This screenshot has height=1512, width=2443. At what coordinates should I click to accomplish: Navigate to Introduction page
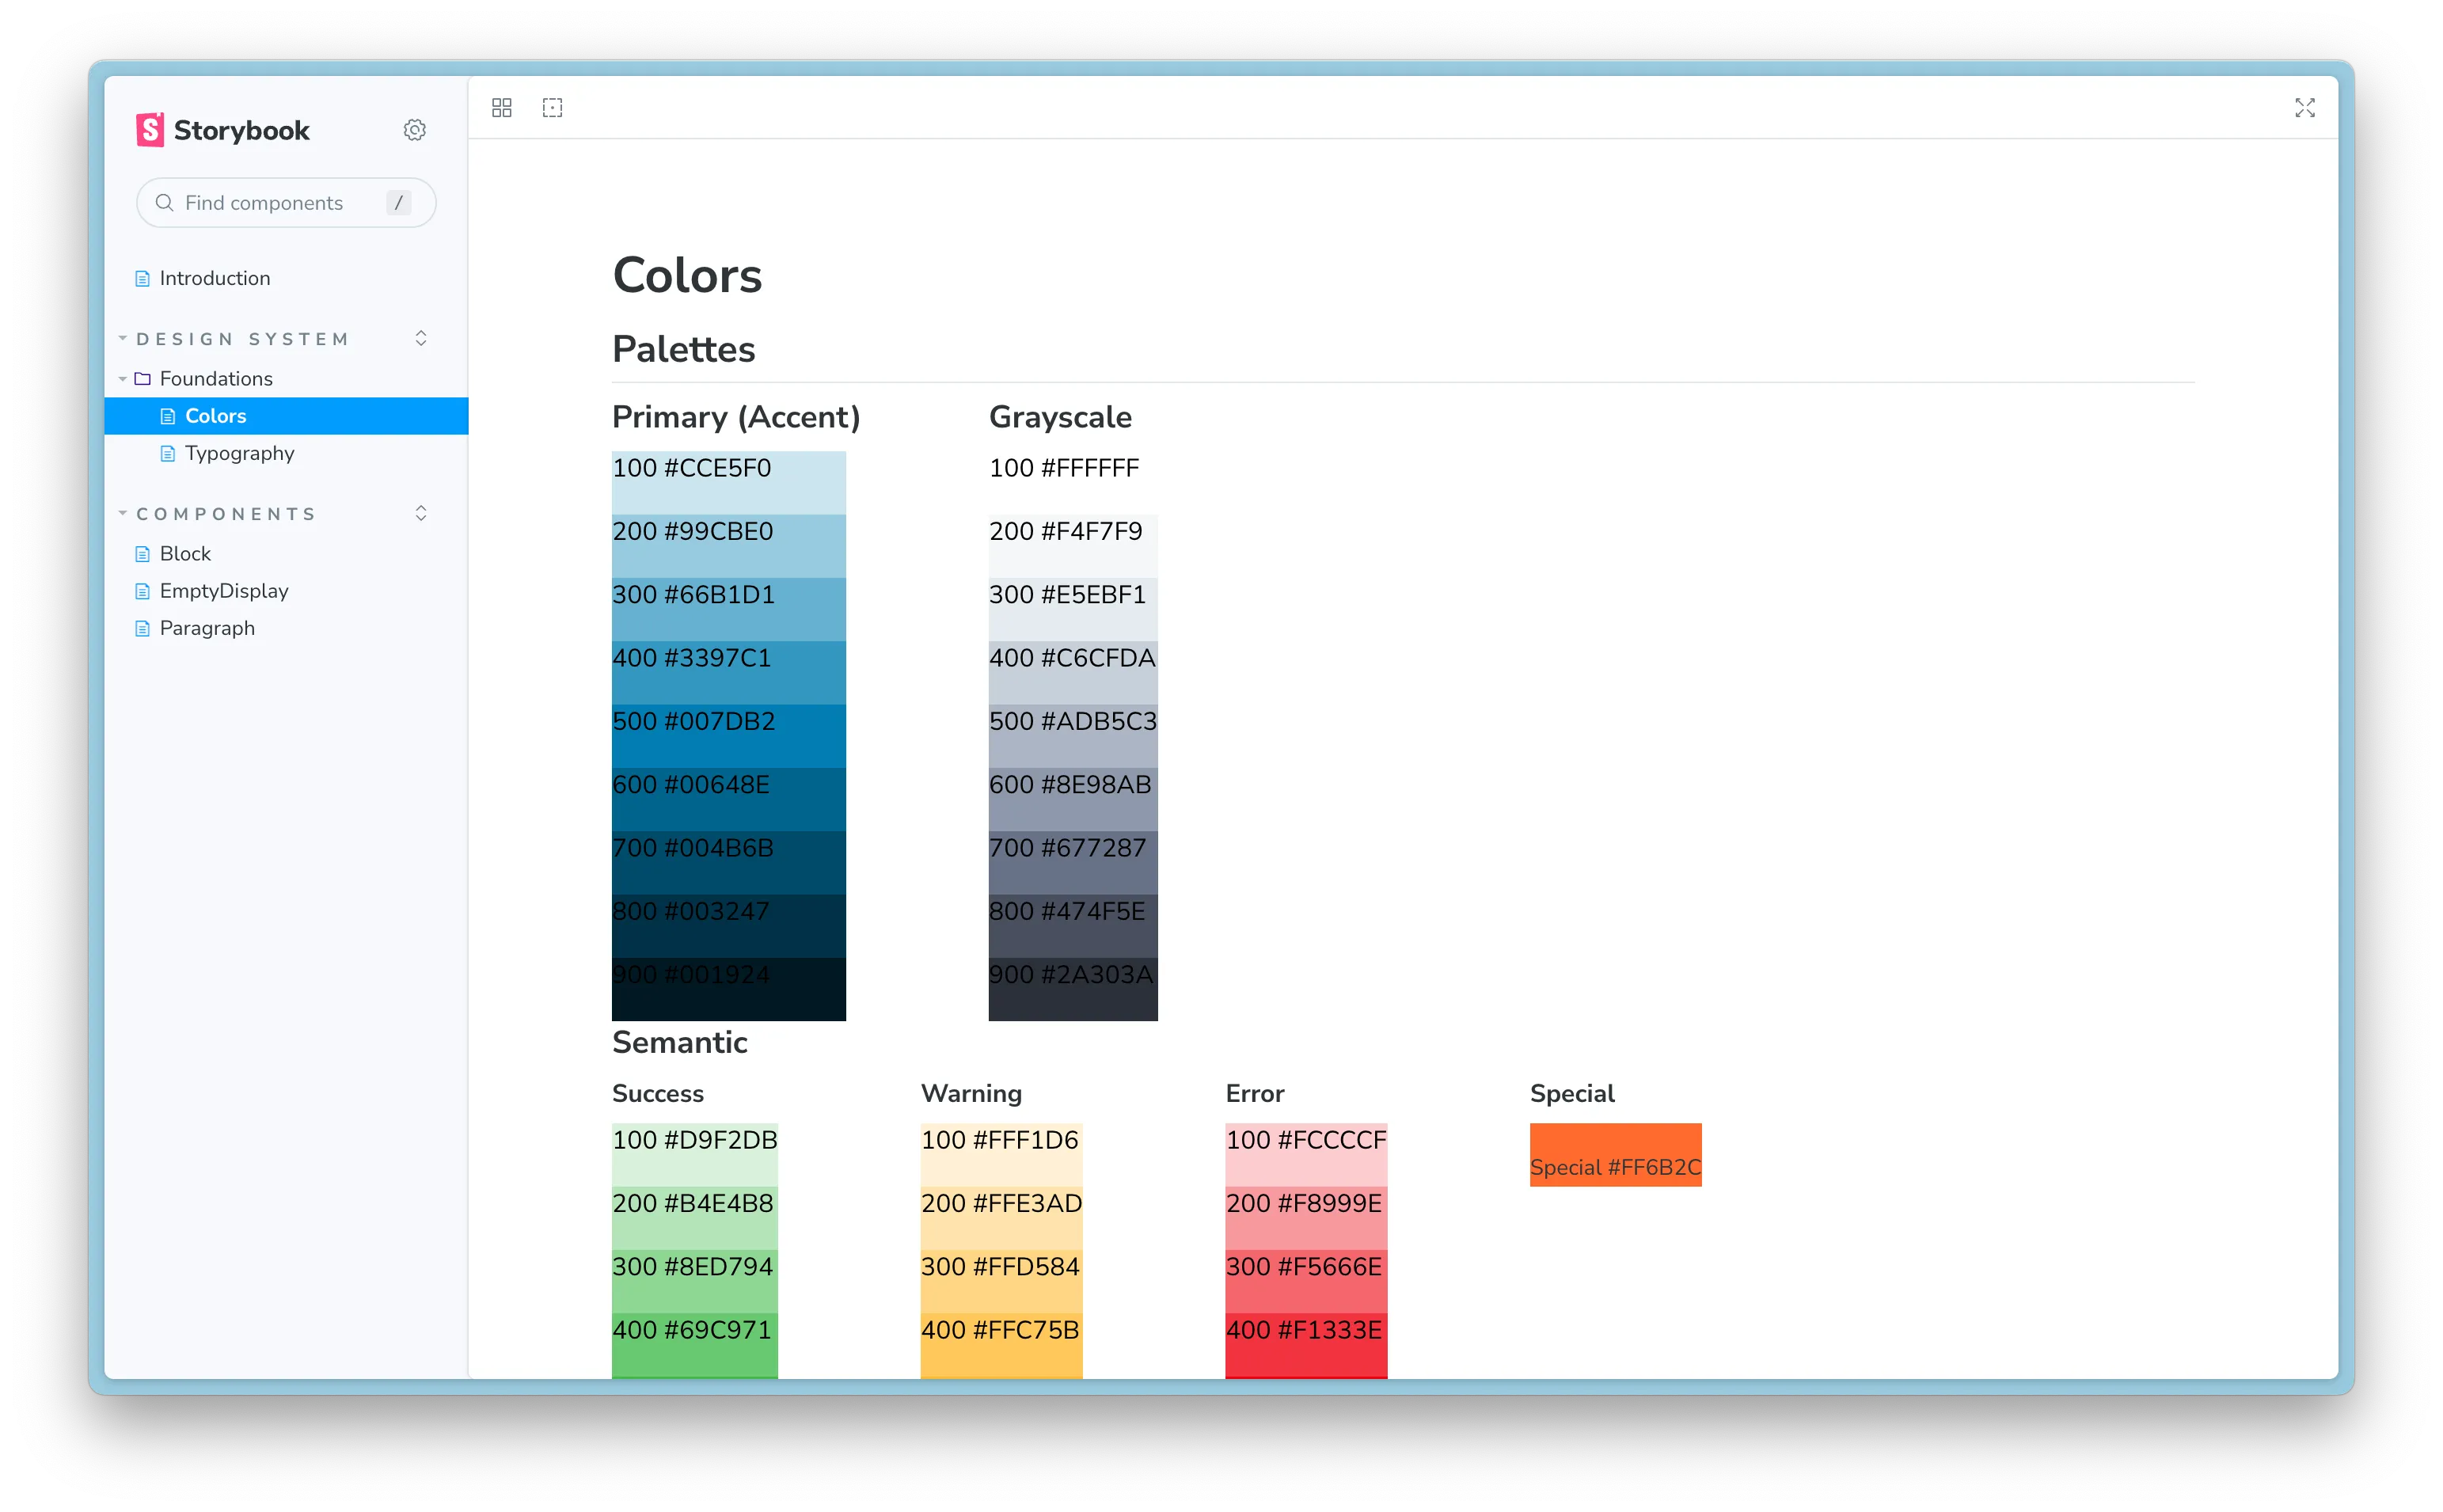click(x=215, y=278)
